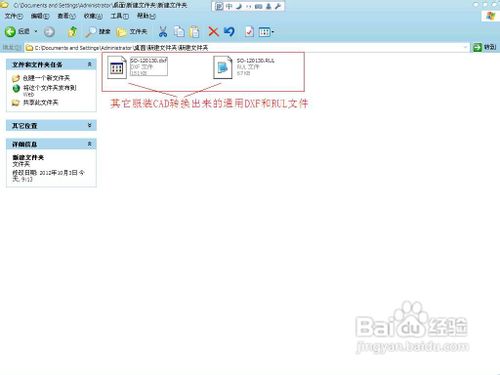Go up one folder level
Screen dimensions: 500x375
[x=72, y=32]
